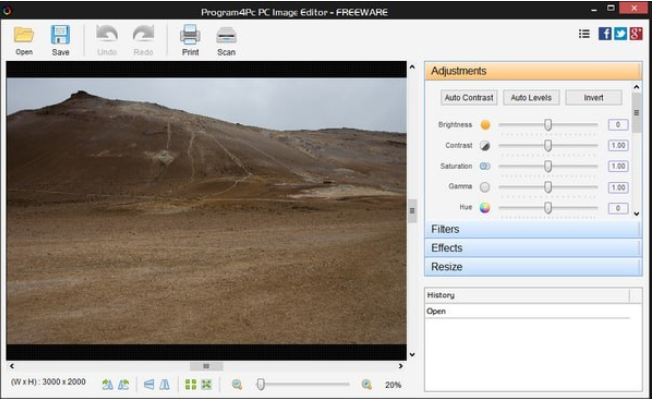Click the Saturation value field
Viewport: 652px width, 399px height.
pyautogui.click(x=618, y=166)
